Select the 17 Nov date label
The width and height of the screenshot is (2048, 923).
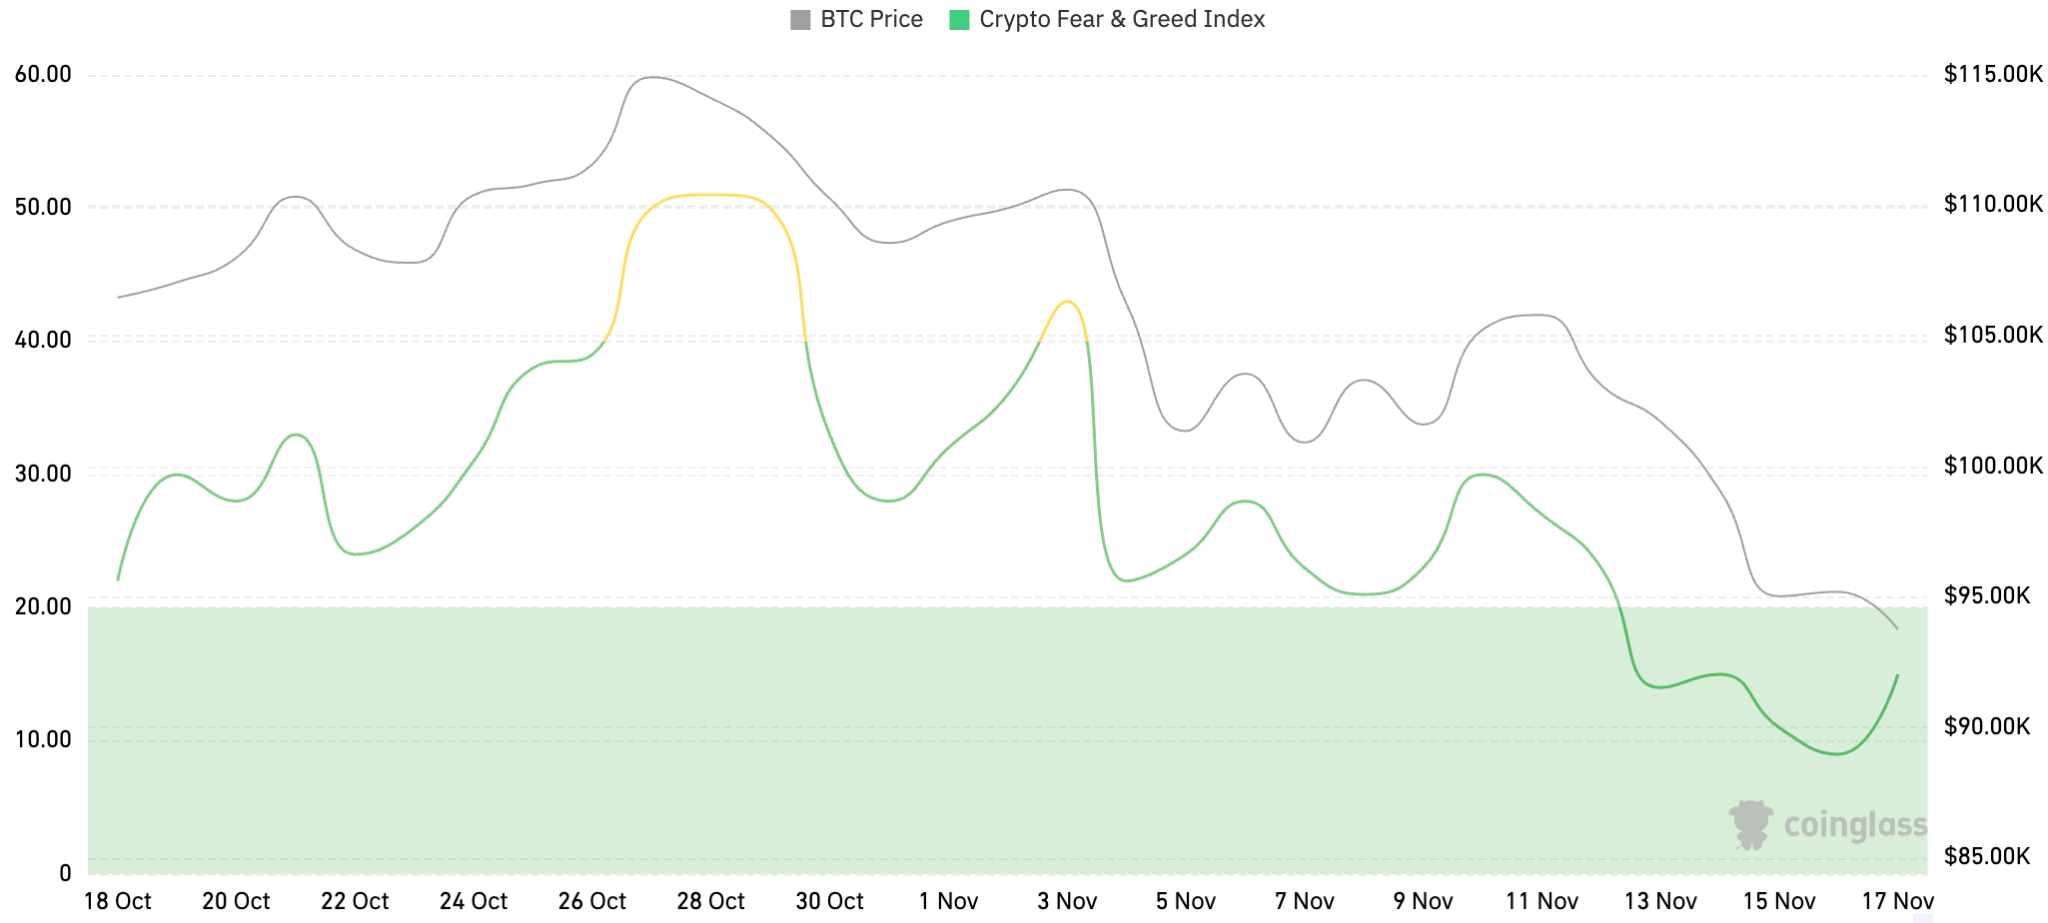(1897, 901)
